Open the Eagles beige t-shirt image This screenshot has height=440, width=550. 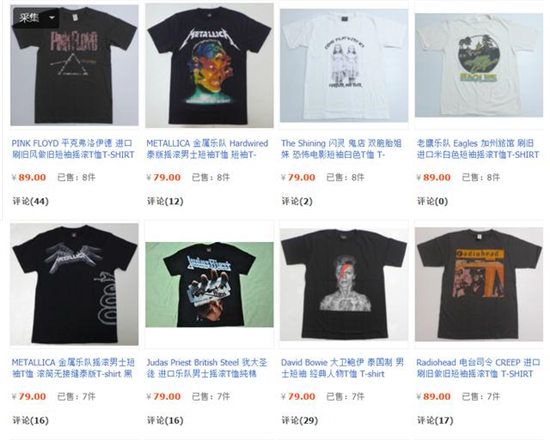pyautogui.click(x=479, y=65)
